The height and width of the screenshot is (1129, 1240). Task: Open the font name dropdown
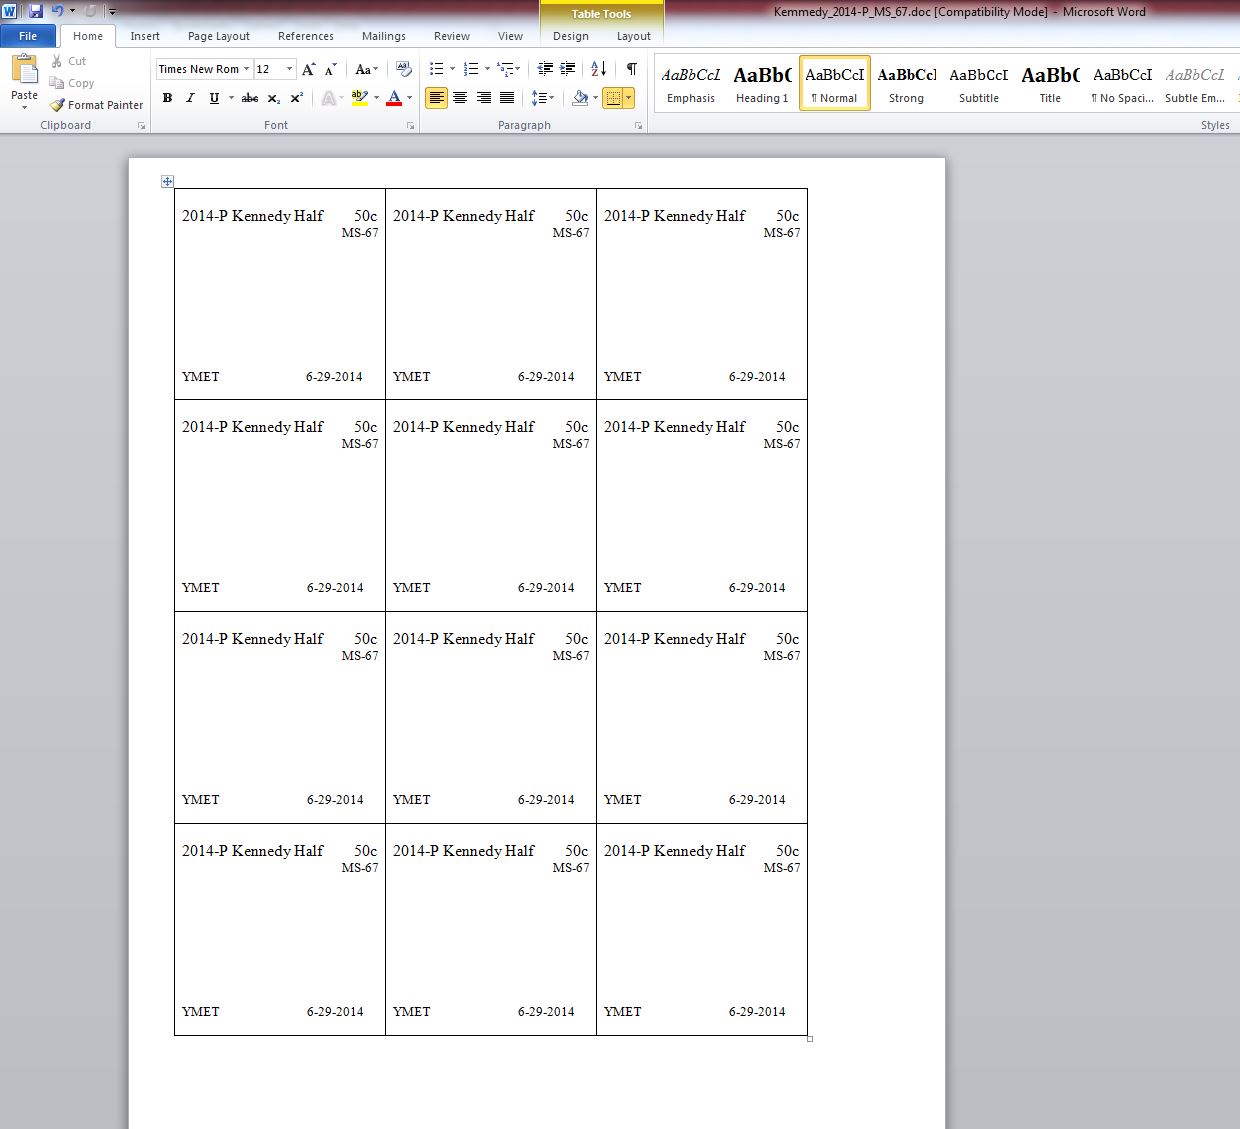tap(246, 69)
